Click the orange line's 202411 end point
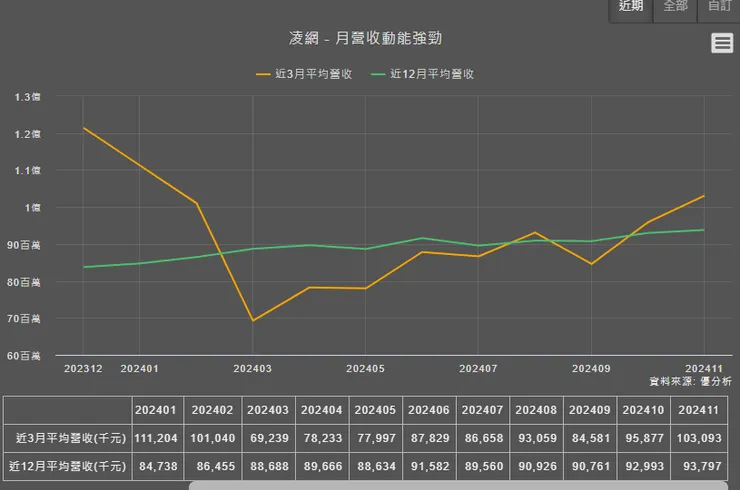The image size is (740, 490). 704,195
